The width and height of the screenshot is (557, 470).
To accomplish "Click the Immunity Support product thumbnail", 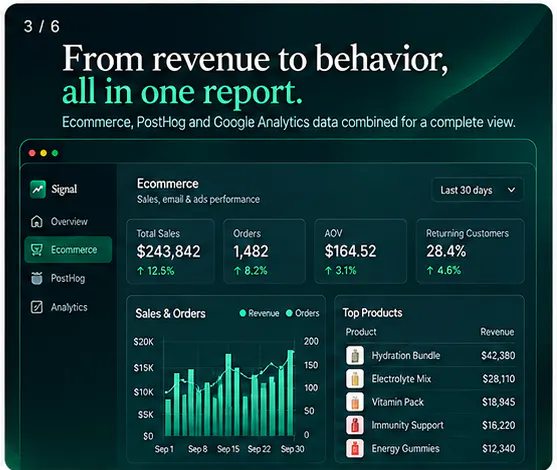I will pos(355,425).
